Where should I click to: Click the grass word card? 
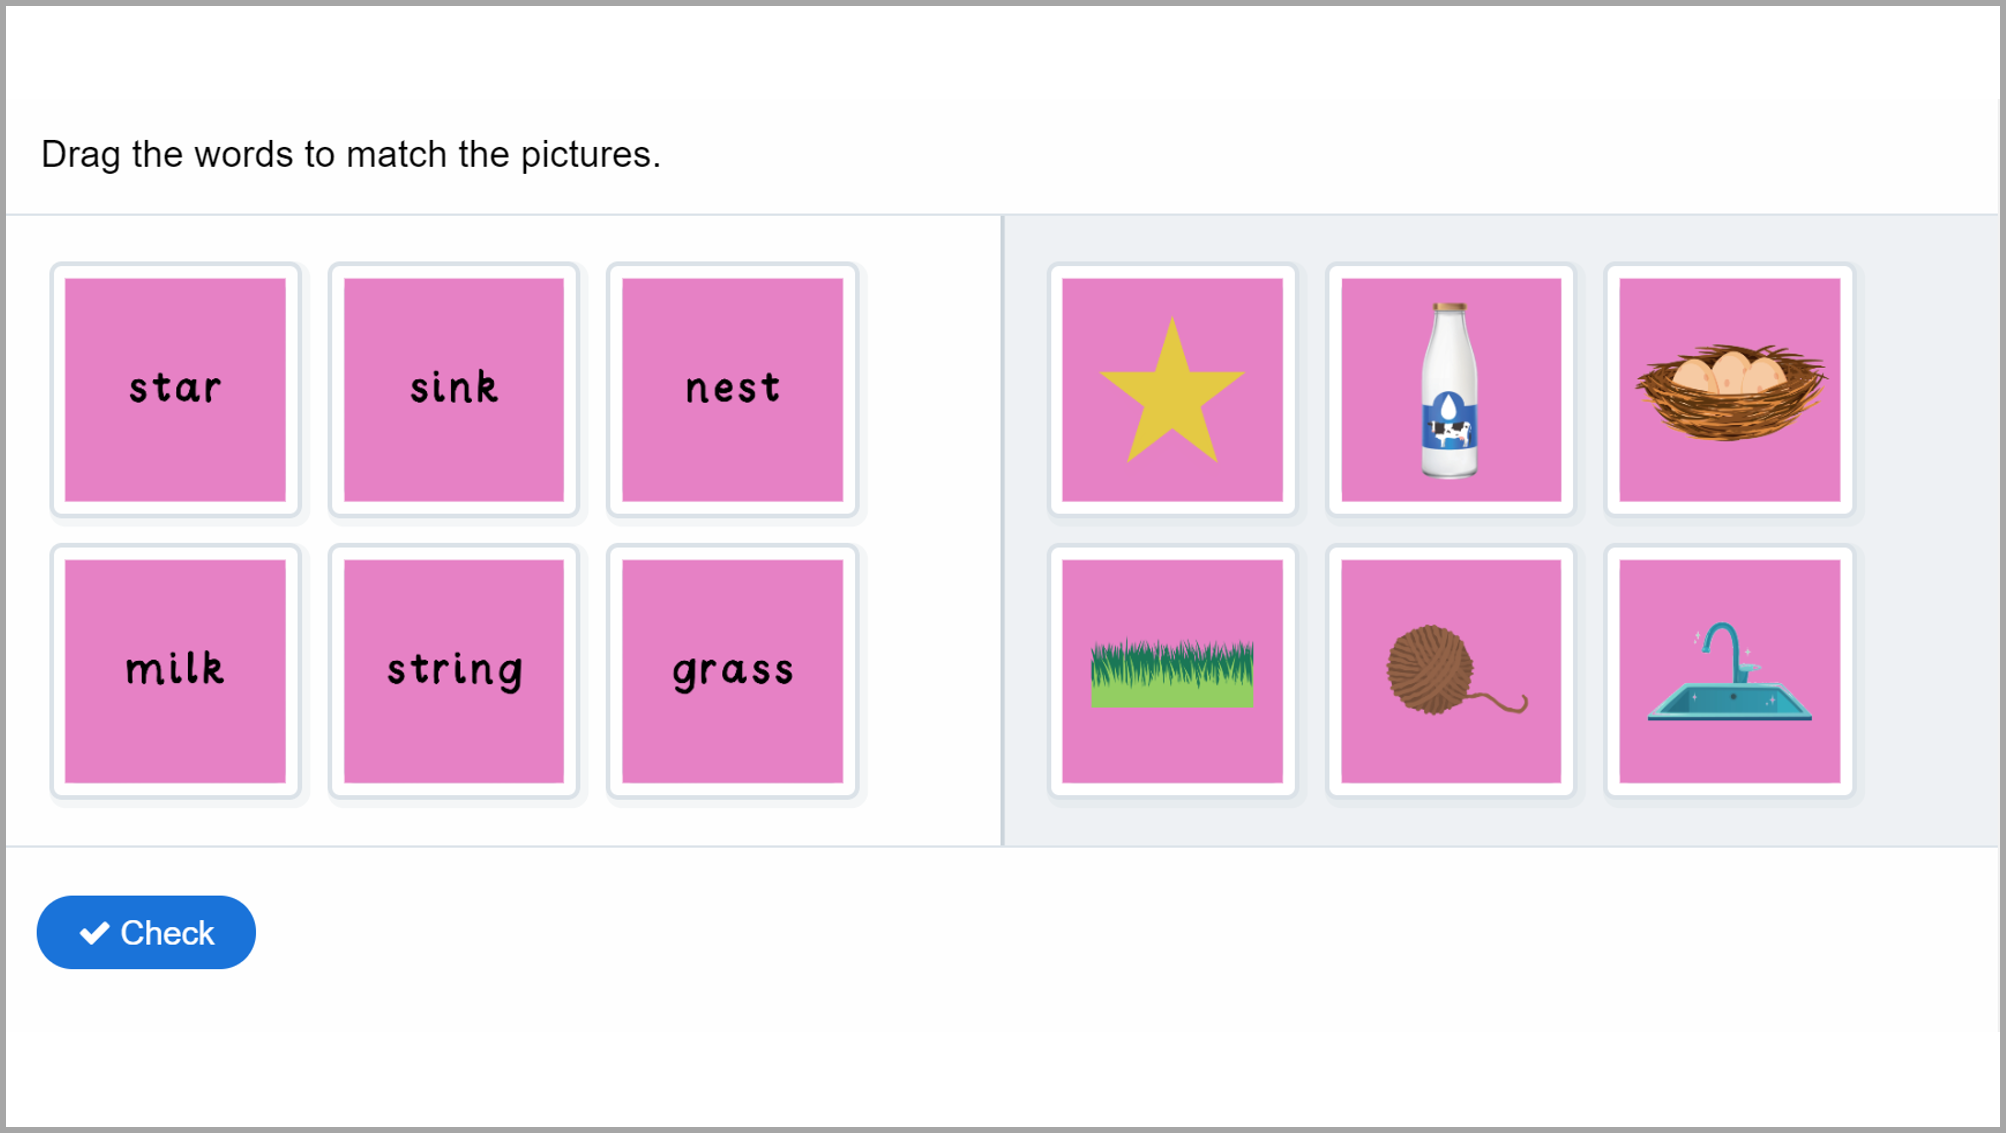pos(732,669)
